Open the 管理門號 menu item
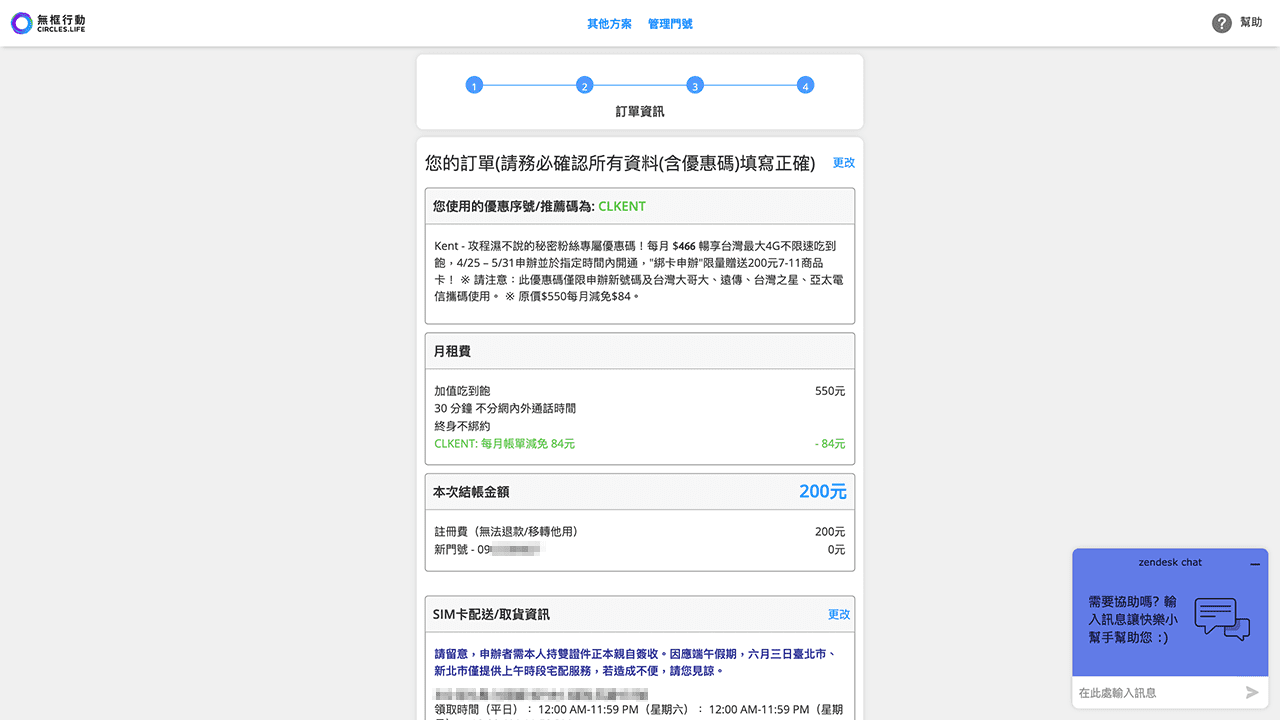1280x720 pixels. pyautogui.click(x=670, y=23)
